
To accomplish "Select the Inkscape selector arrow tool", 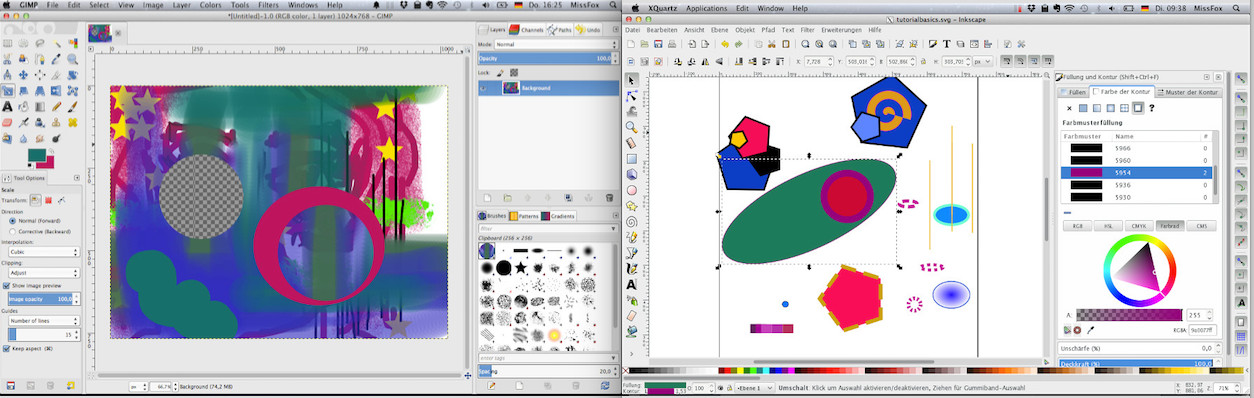I will [x=632, y=80].
